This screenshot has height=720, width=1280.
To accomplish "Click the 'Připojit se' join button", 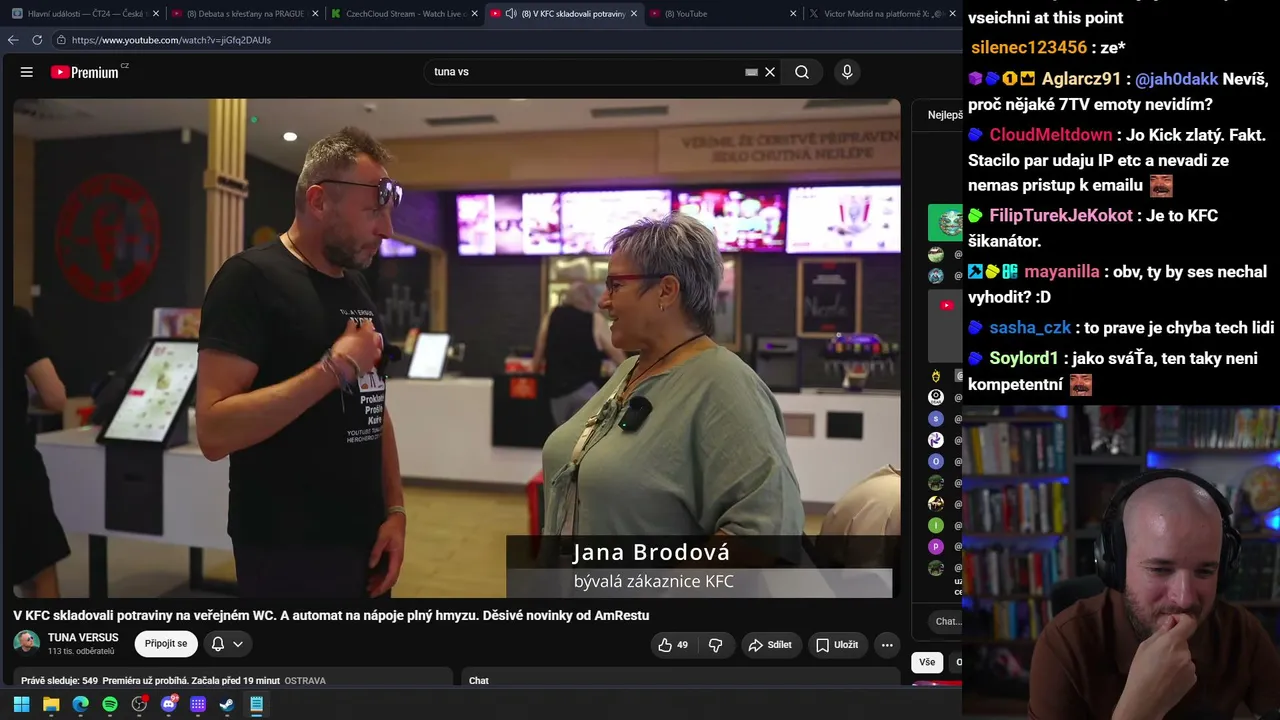I will [166, 644].
